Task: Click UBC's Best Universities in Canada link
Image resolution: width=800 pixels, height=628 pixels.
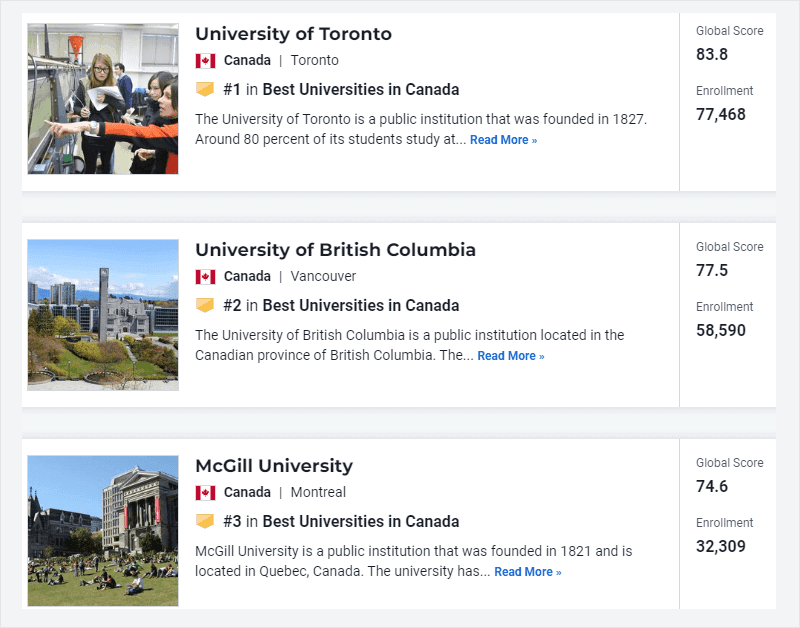Action: (x=361, y=306)
